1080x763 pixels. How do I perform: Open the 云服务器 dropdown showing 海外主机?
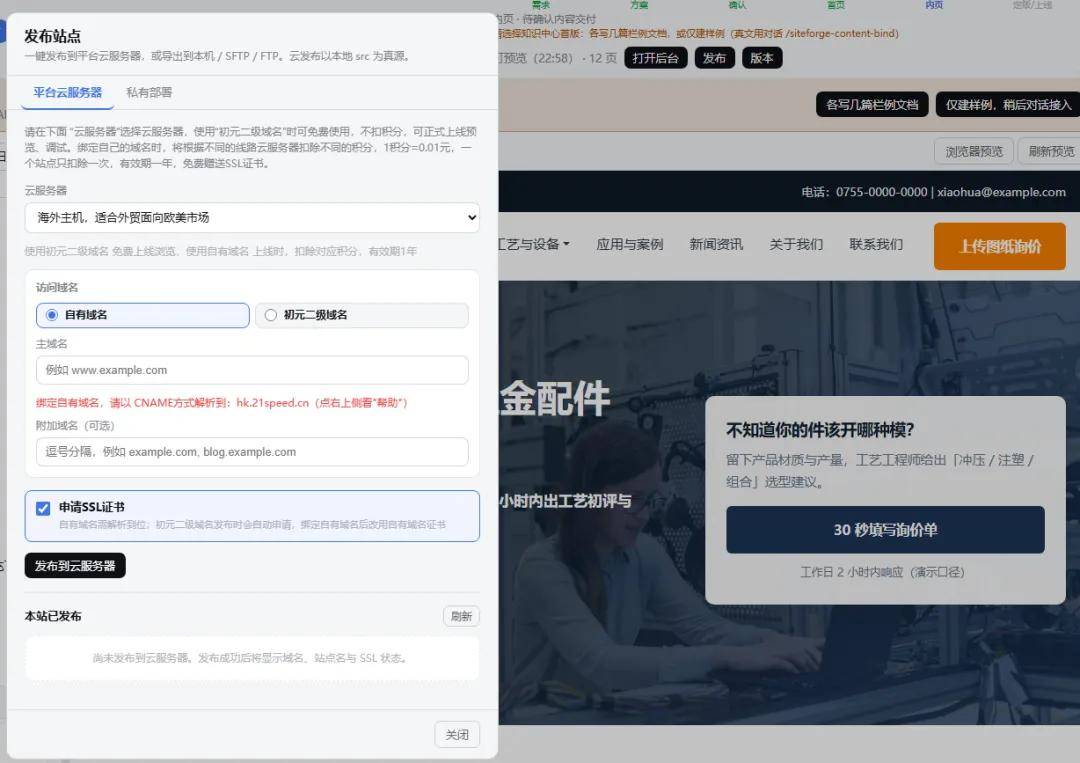click(x=252, y=218)
